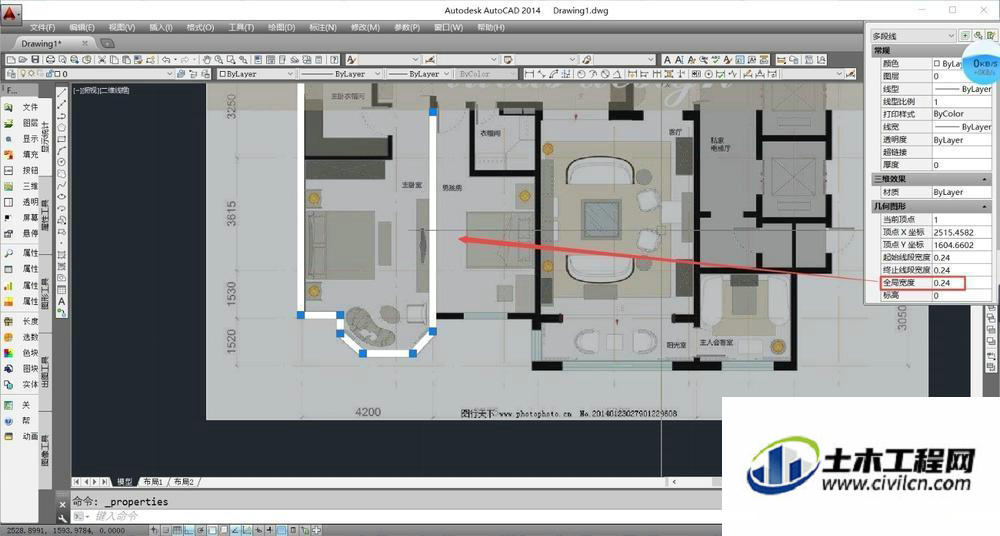
Task: Open the 格式(O) menu
Action: [200, 27]
